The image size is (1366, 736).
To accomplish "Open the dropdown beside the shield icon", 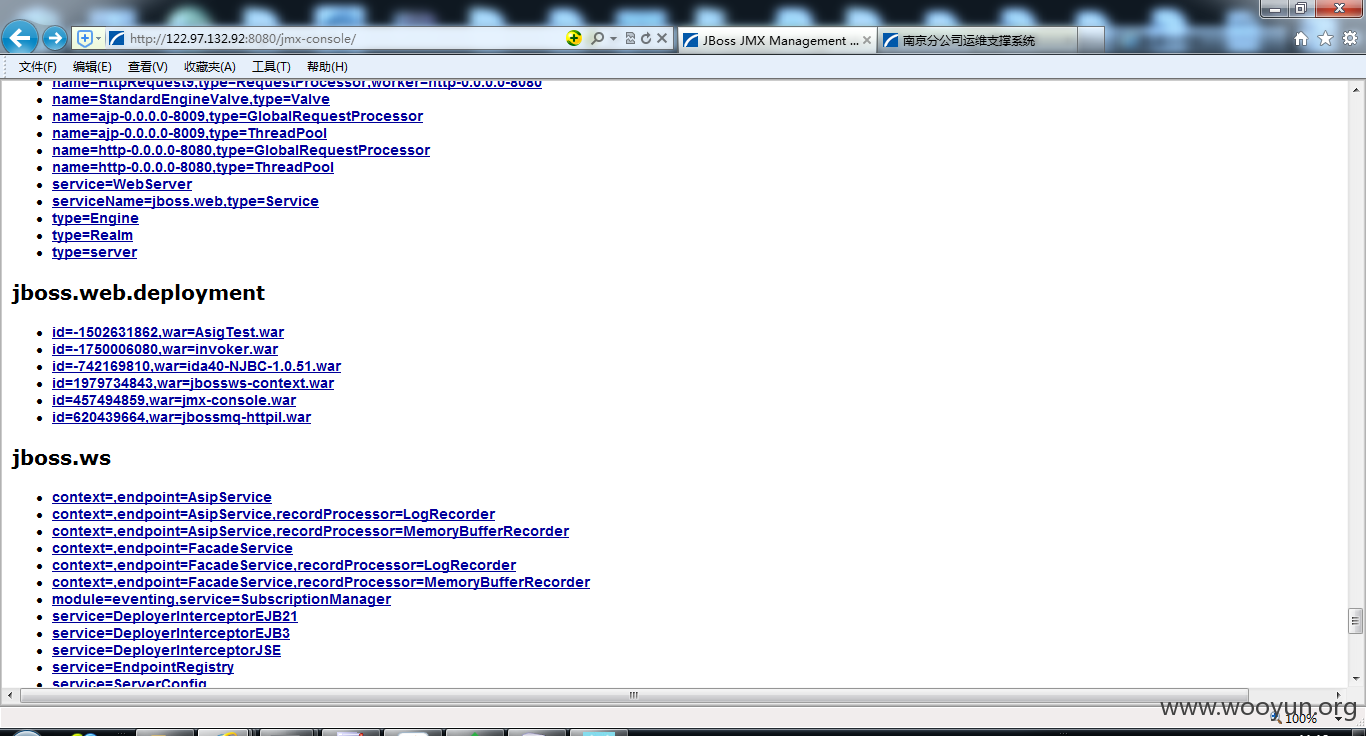I will coord(99,39).
